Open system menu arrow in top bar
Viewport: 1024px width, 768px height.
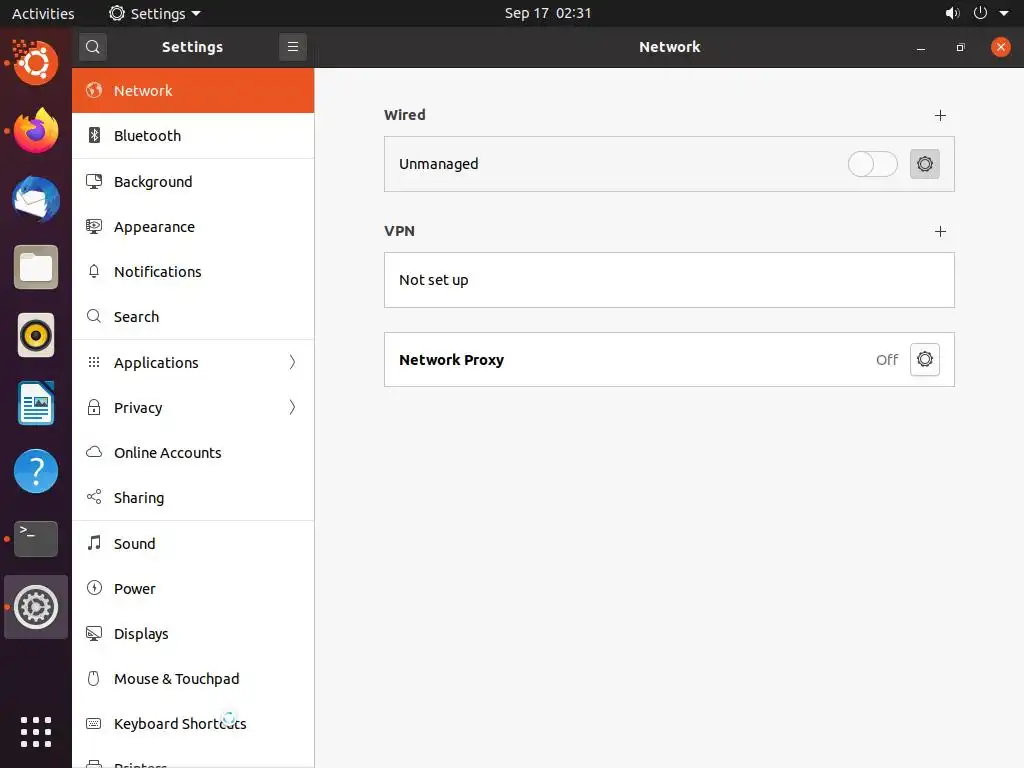1004,13
